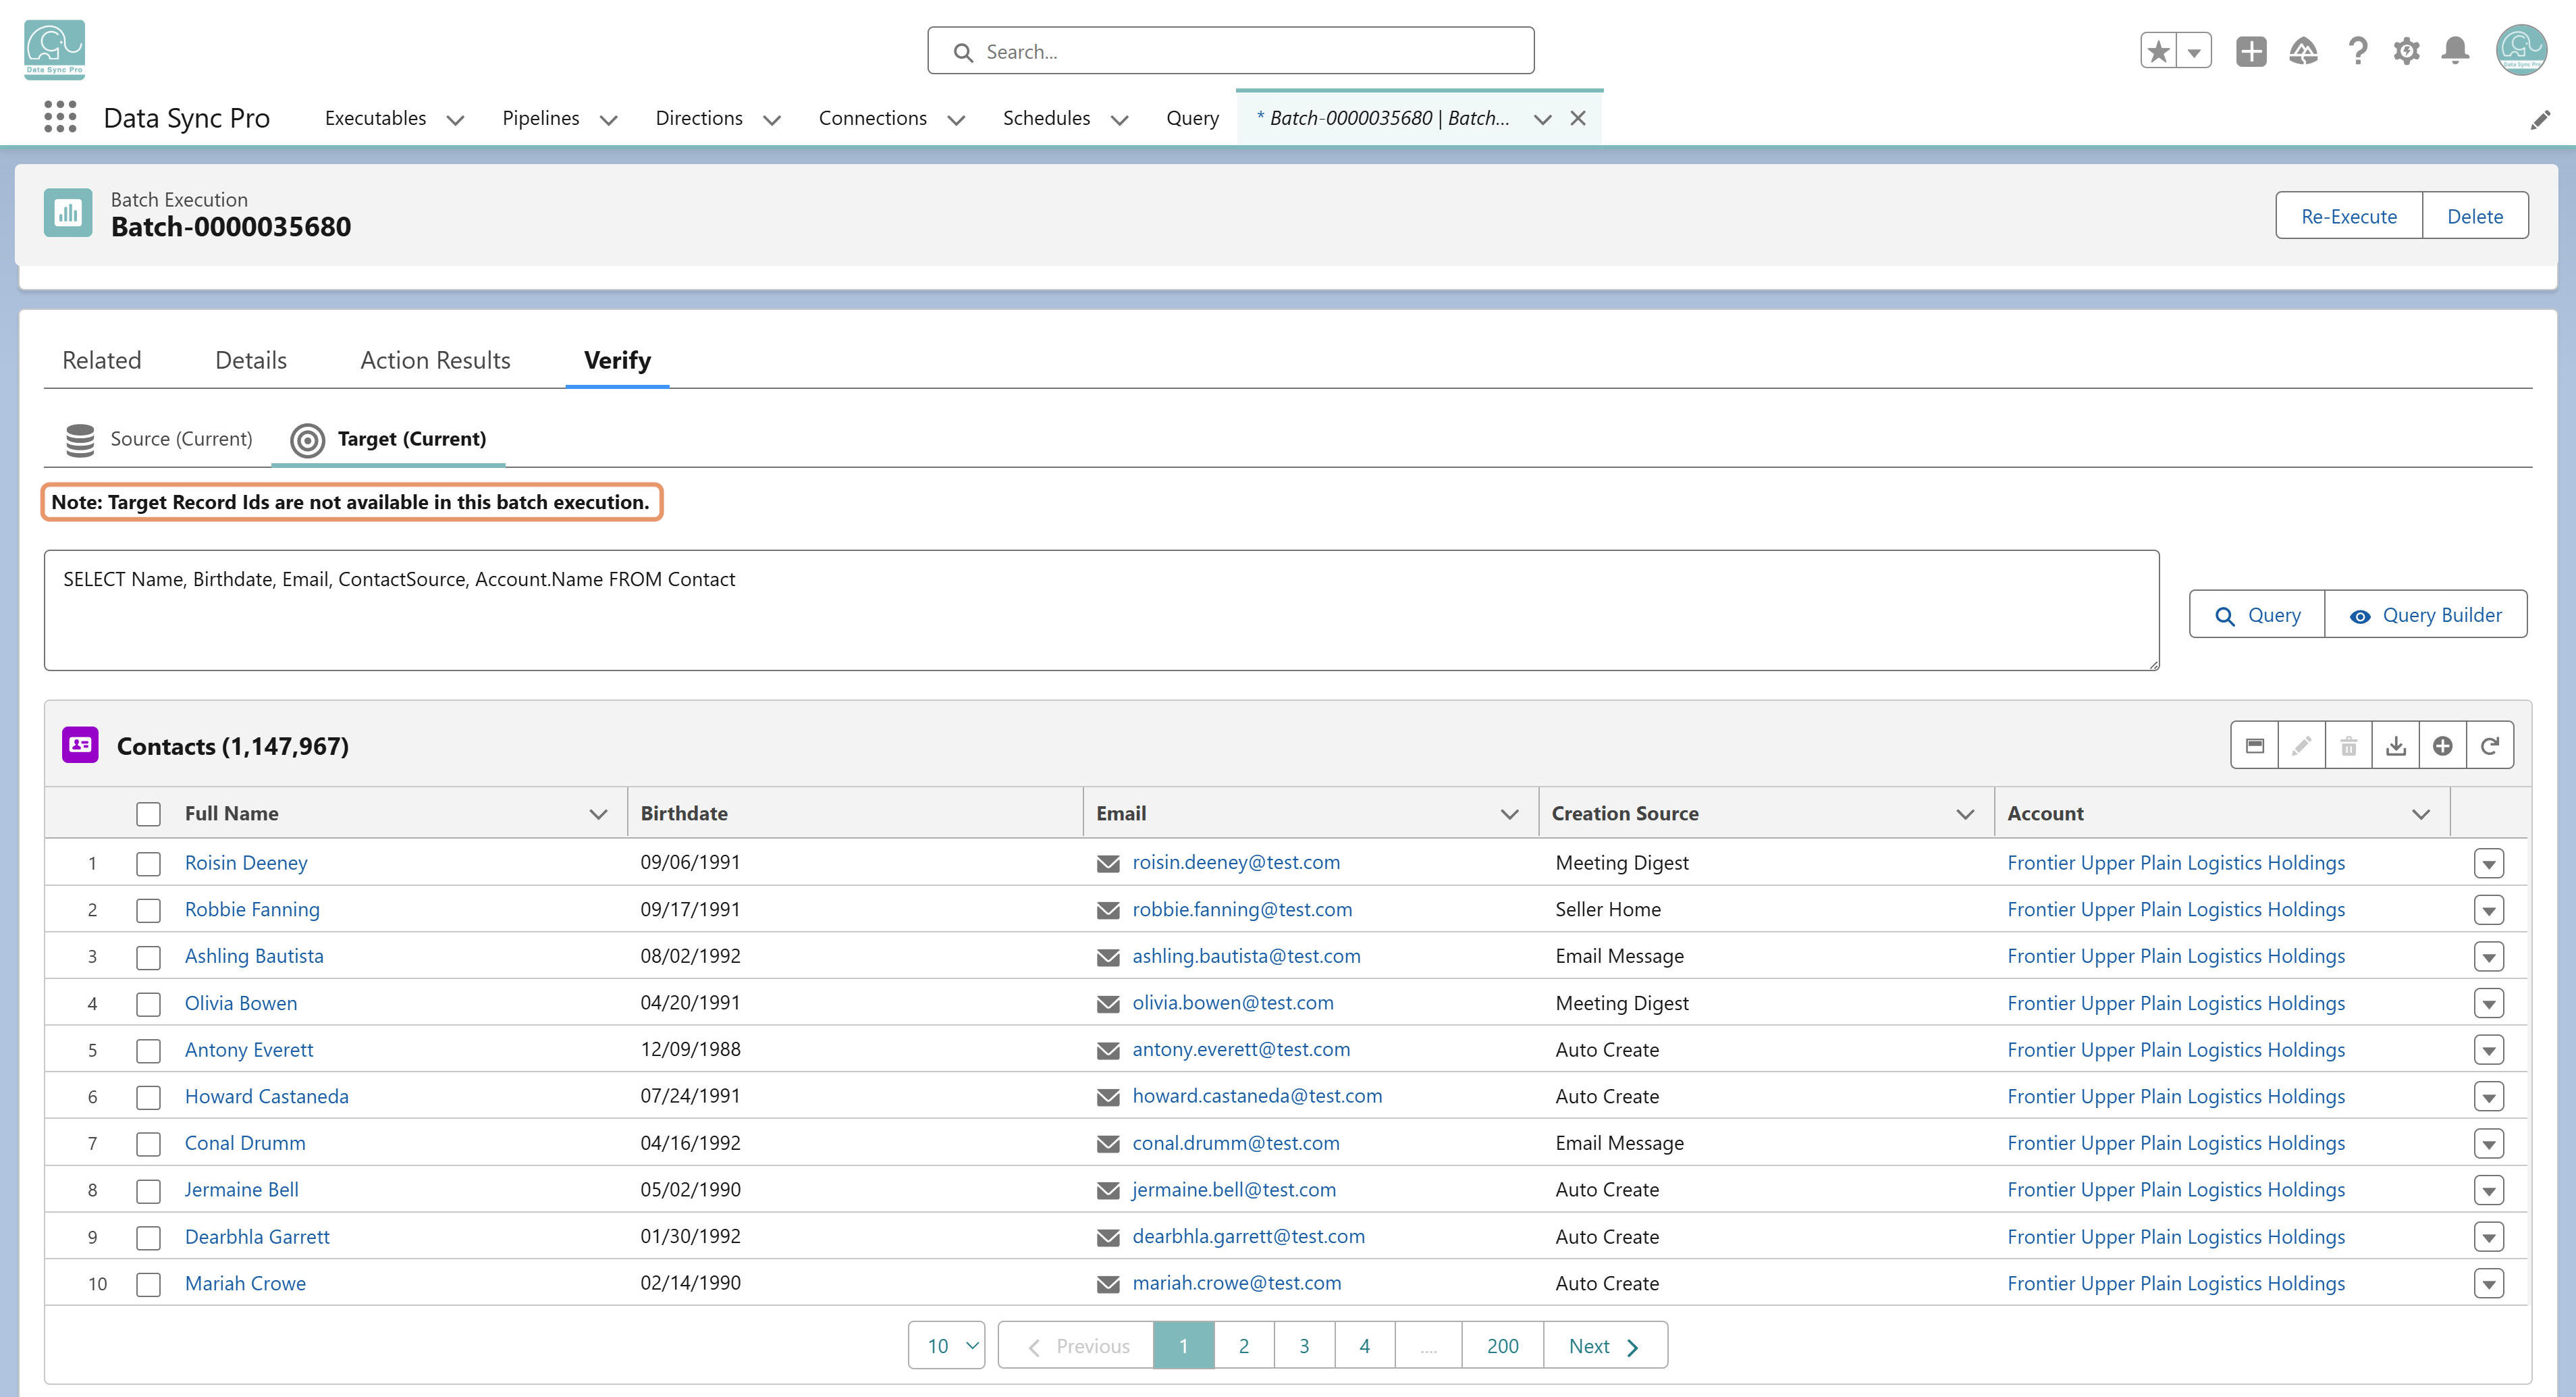Click the refresh icon in Contacts toolbar
2576x1397 pixels.
(x=2490, y=746)
